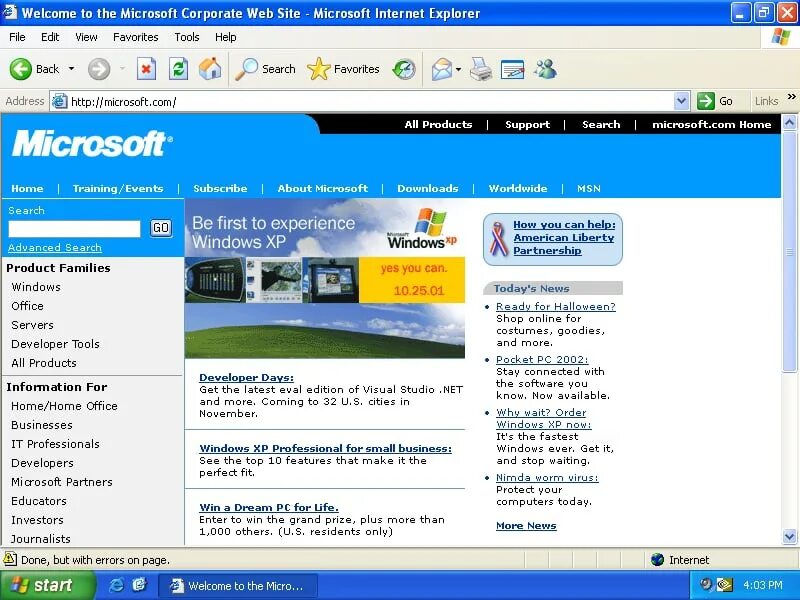Click the Back arrow toolbar icon
Screen dimensions: 800x600
coord(20,69)
